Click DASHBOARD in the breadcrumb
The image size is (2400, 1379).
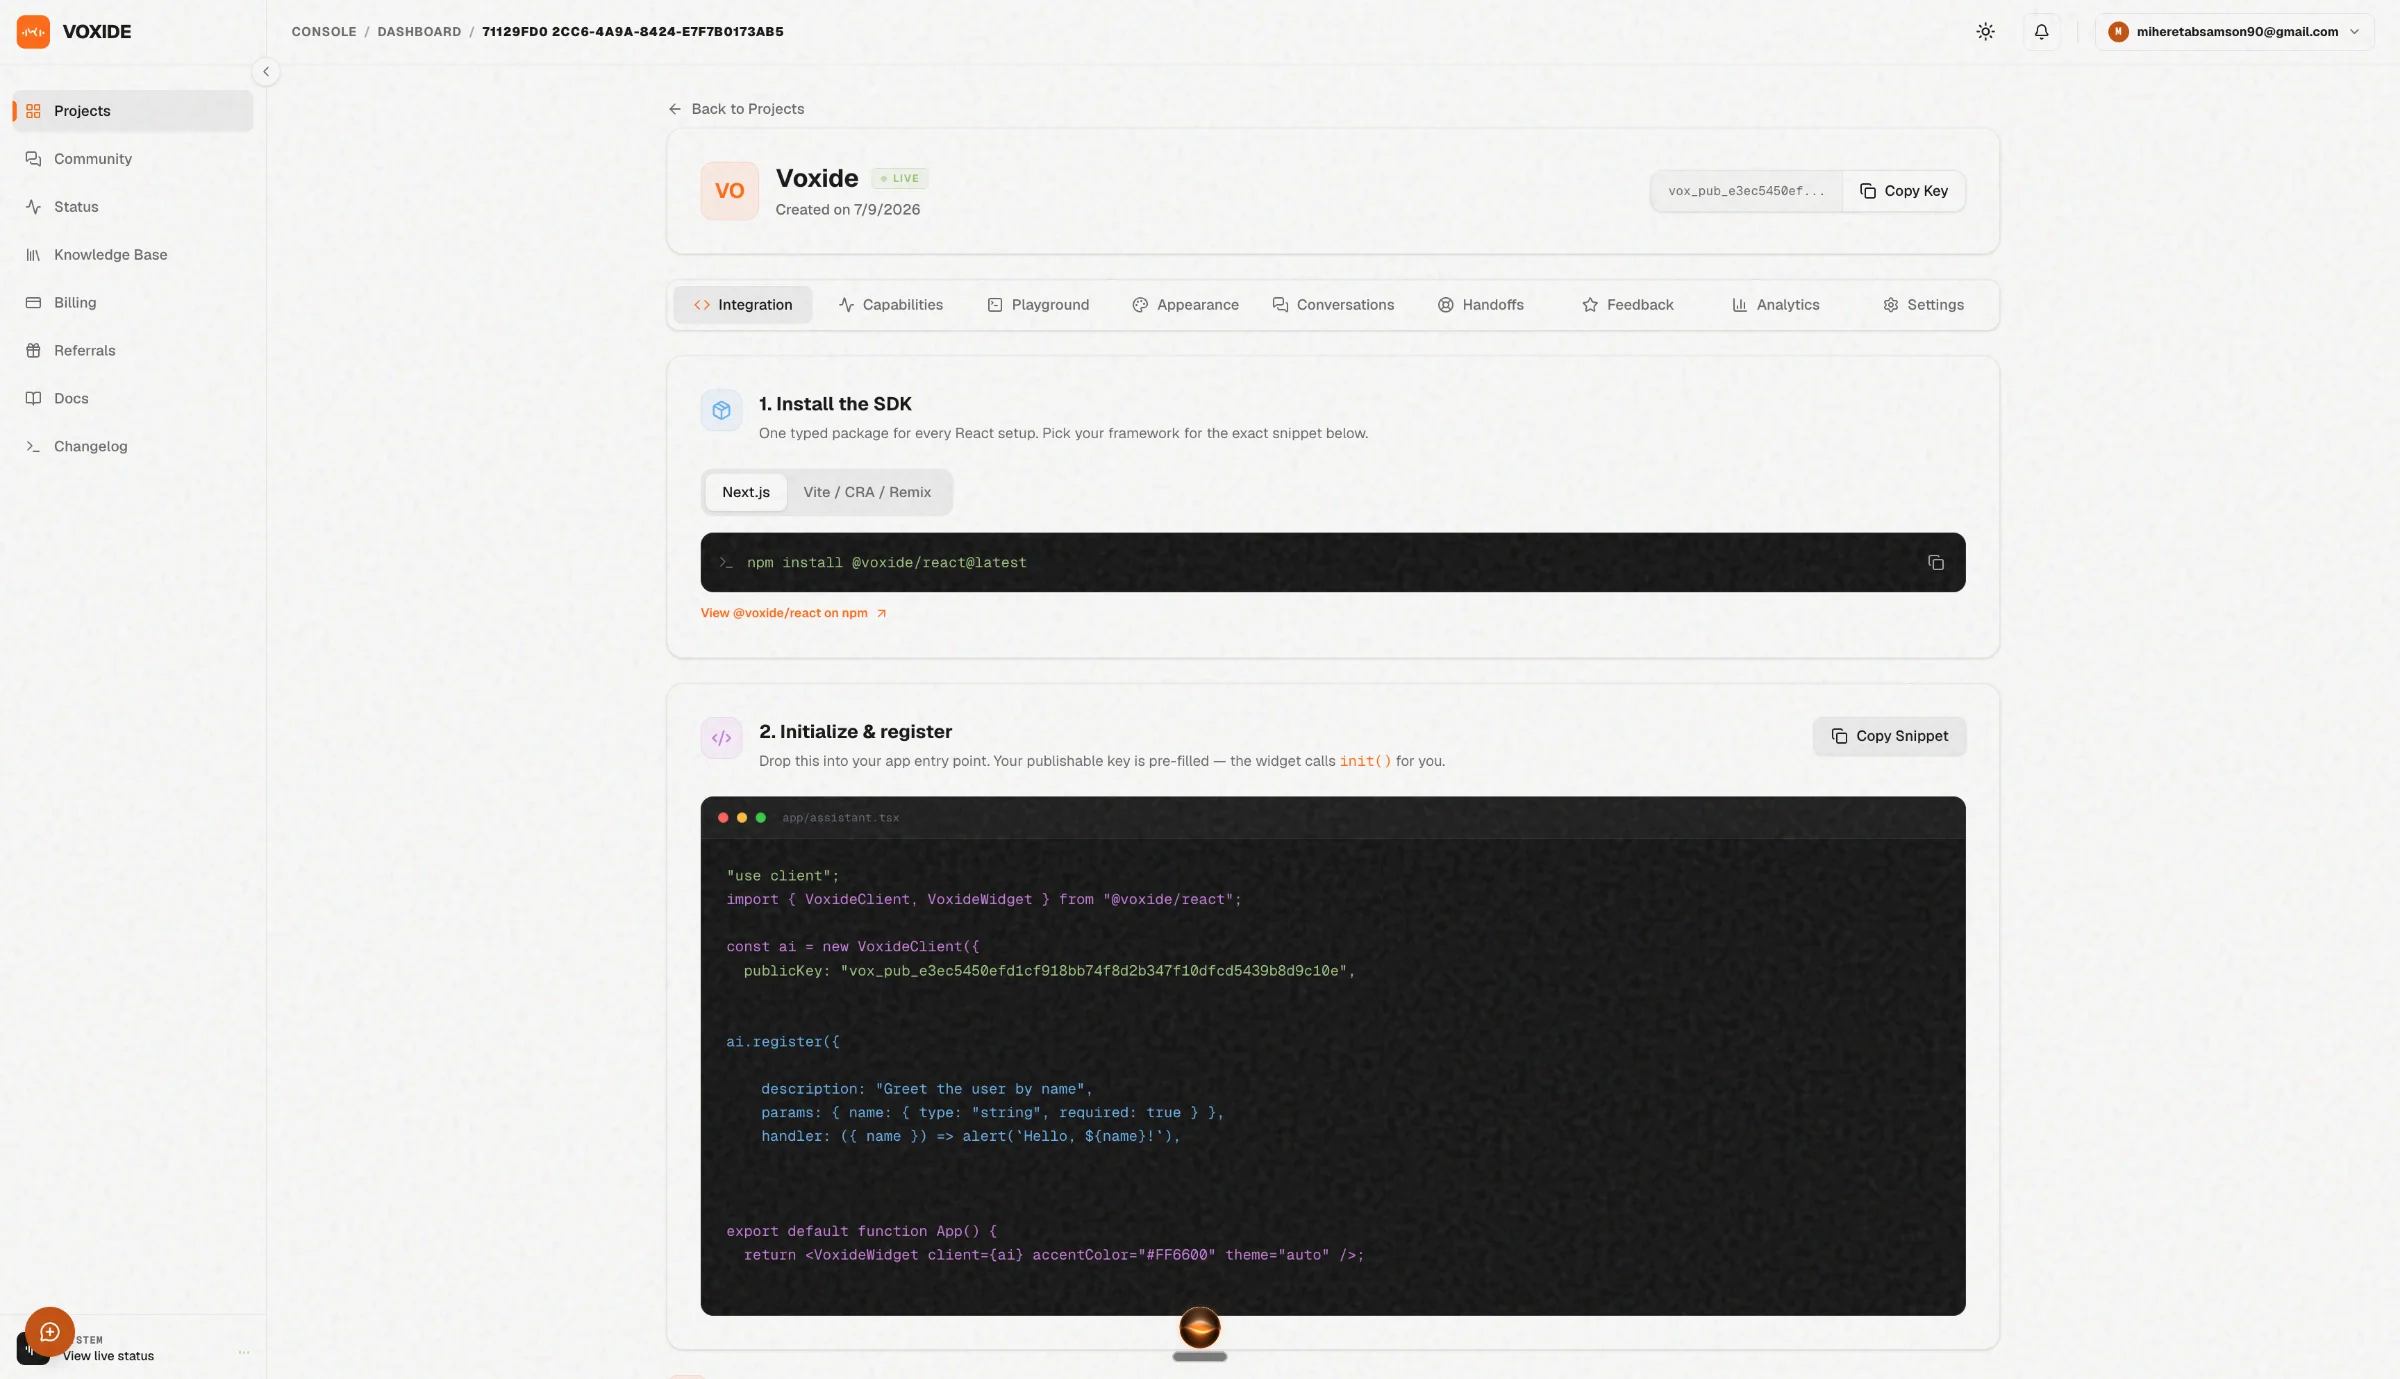point(419,32)
